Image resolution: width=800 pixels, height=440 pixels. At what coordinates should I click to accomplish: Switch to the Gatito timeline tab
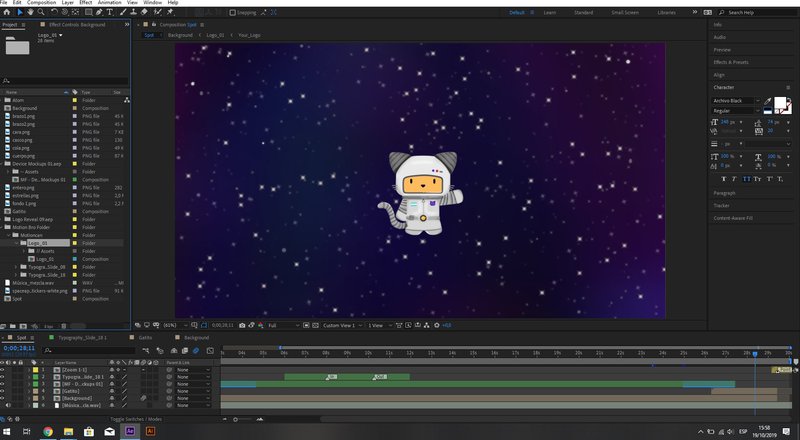(x=145, y=337)
